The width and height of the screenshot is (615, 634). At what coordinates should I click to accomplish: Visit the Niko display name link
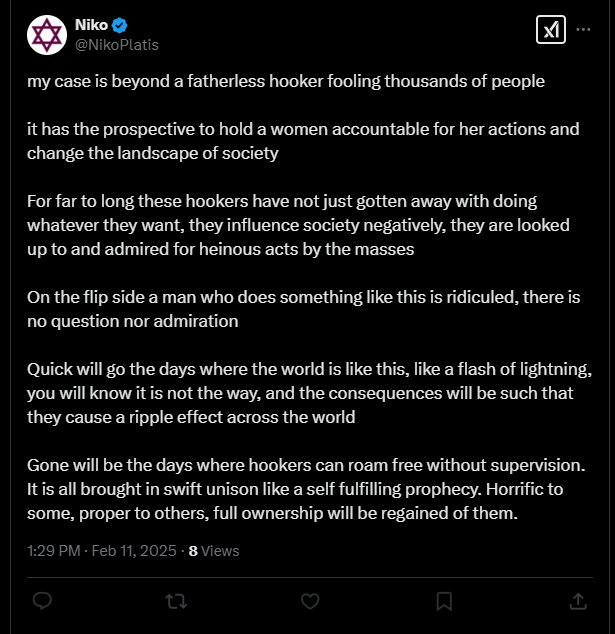pyautogui.click(x=91, y=25)
